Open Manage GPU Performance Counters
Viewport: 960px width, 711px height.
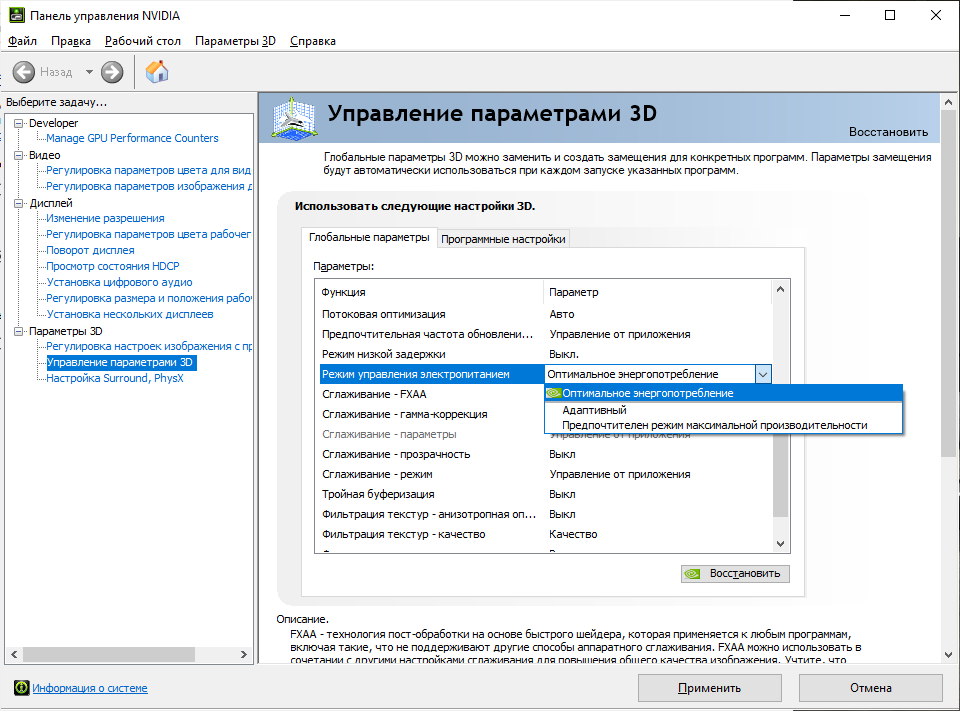tap(132, 138)
